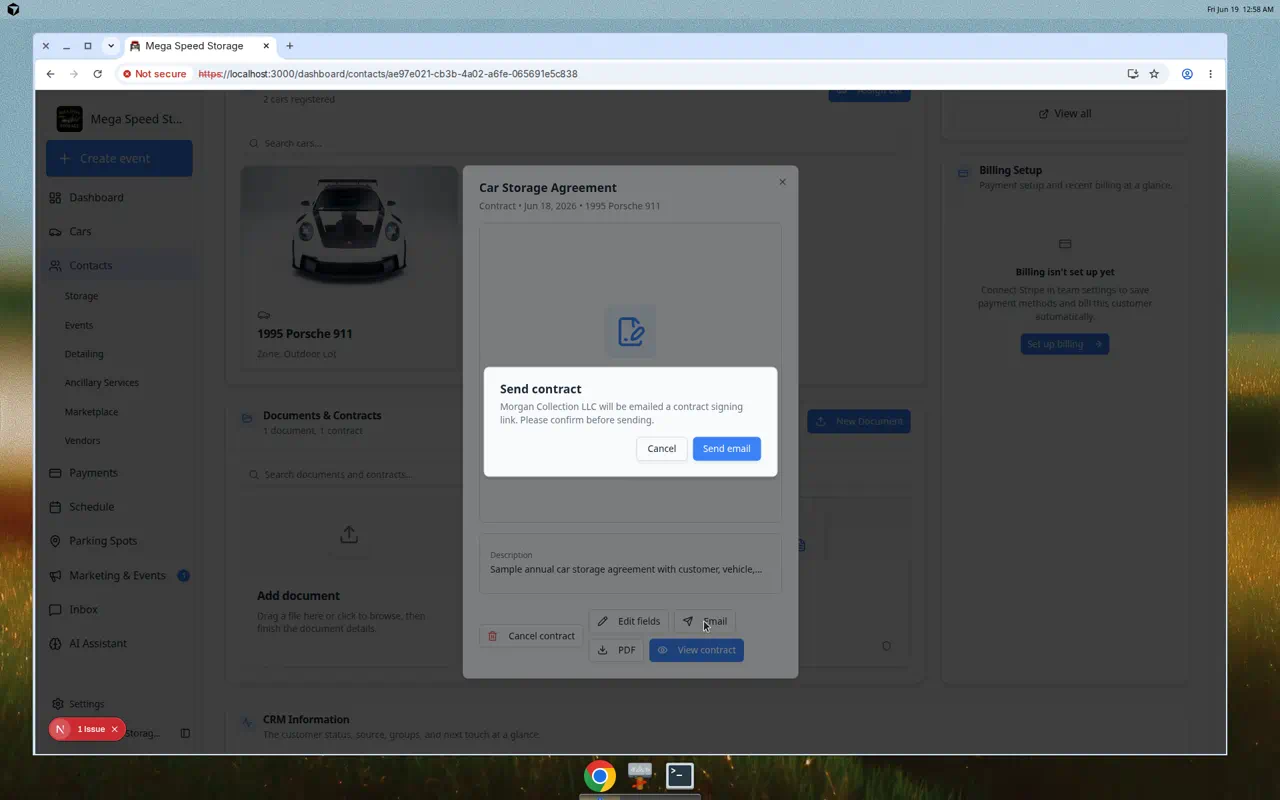1280x800 pixels.
Task: Download the contract as PDF
Action: [x=616, y=650]
